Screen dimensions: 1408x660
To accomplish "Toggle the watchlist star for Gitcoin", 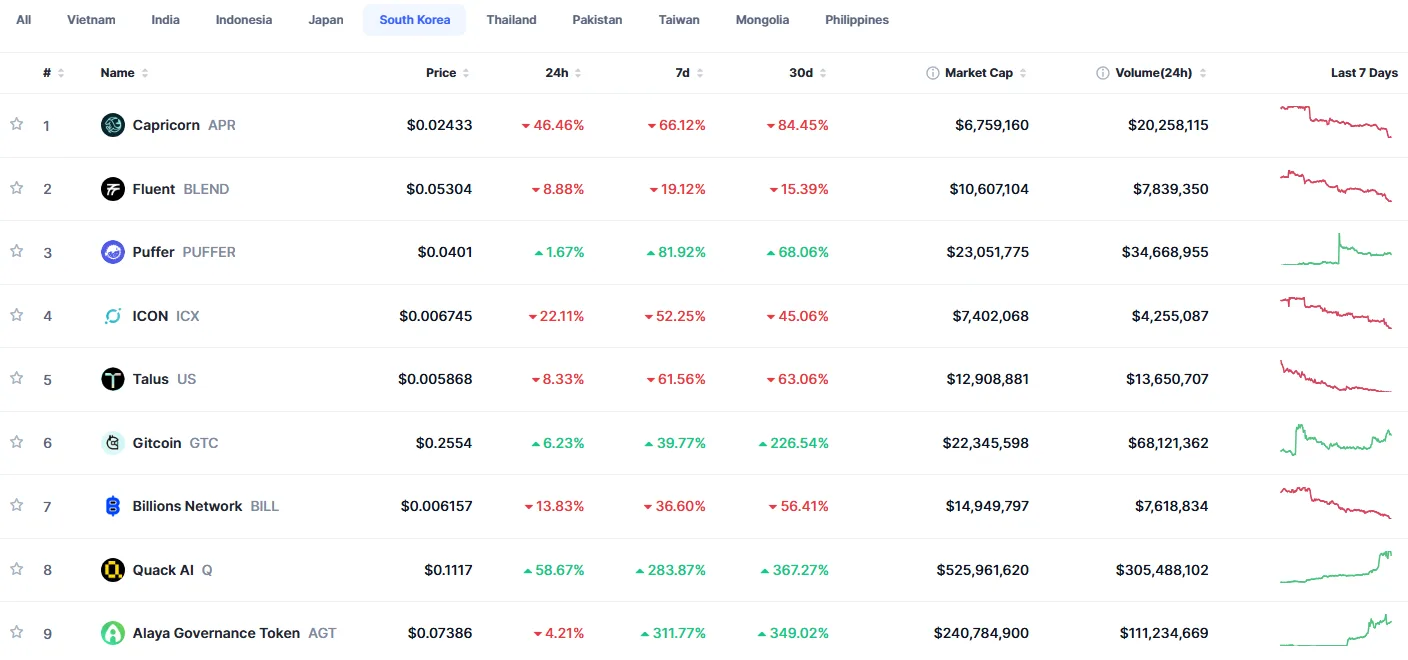I will pyautogui.click(x=16, y=442).
